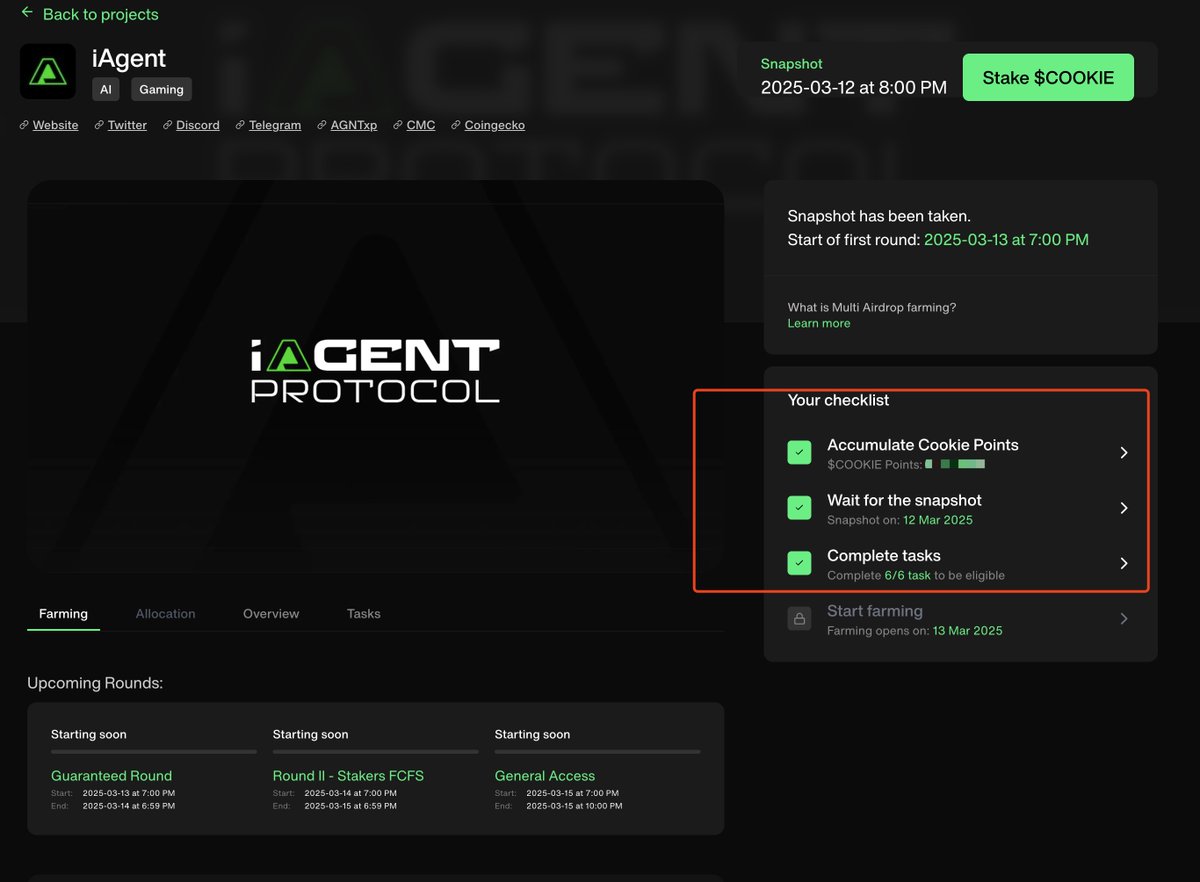This screenshot has width=1200, height=882.
Task: Click the Snapshot on 12 Mar 2025 text
Action: (x=900, y=520)
